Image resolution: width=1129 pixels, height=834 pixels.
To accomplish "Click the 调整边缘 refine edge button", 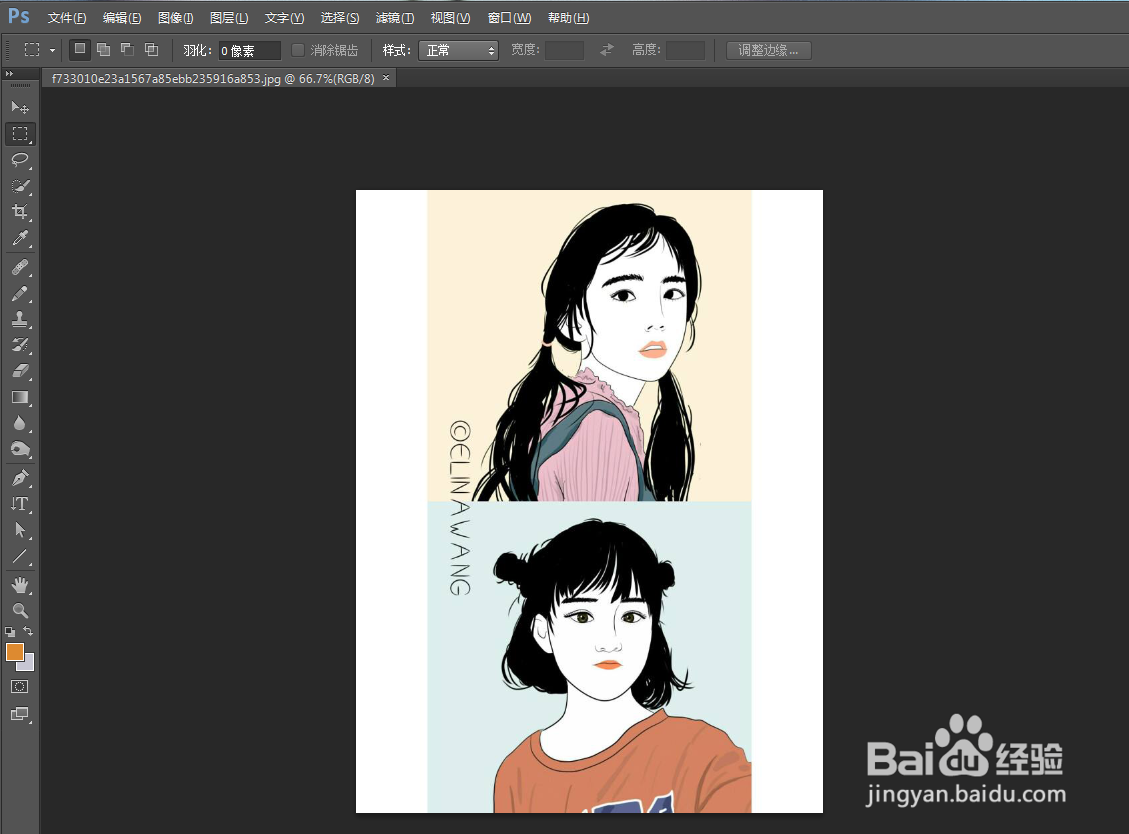I will [x=768, y=50].
